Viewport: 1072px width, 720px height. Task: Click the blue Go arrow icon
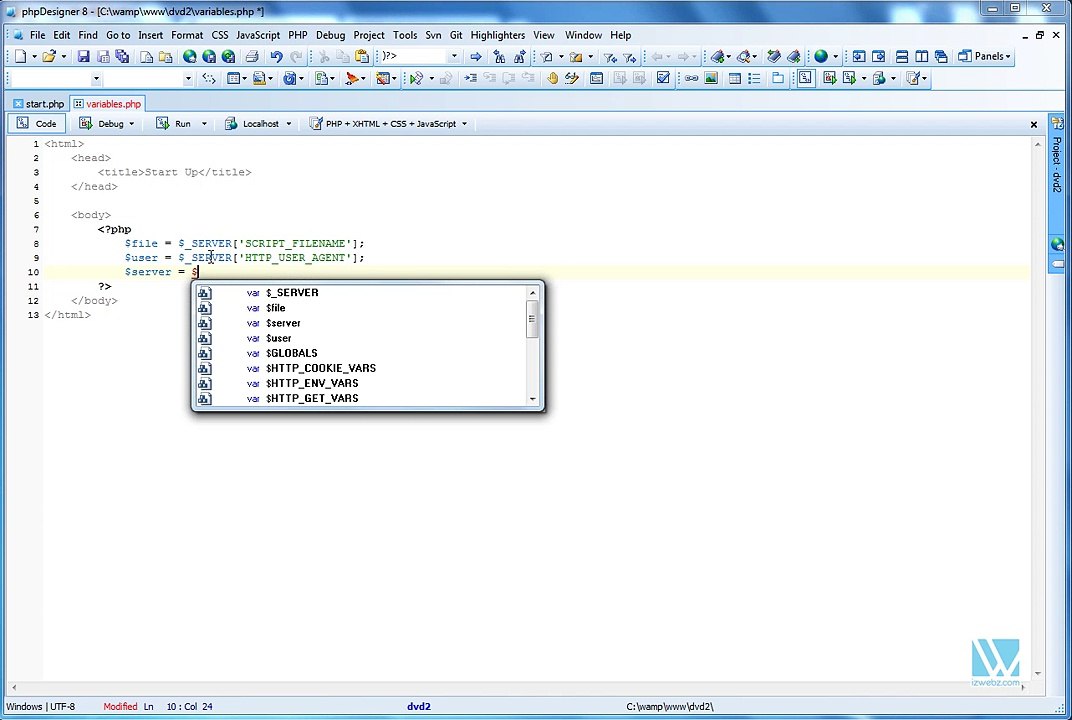click(476, 57)
